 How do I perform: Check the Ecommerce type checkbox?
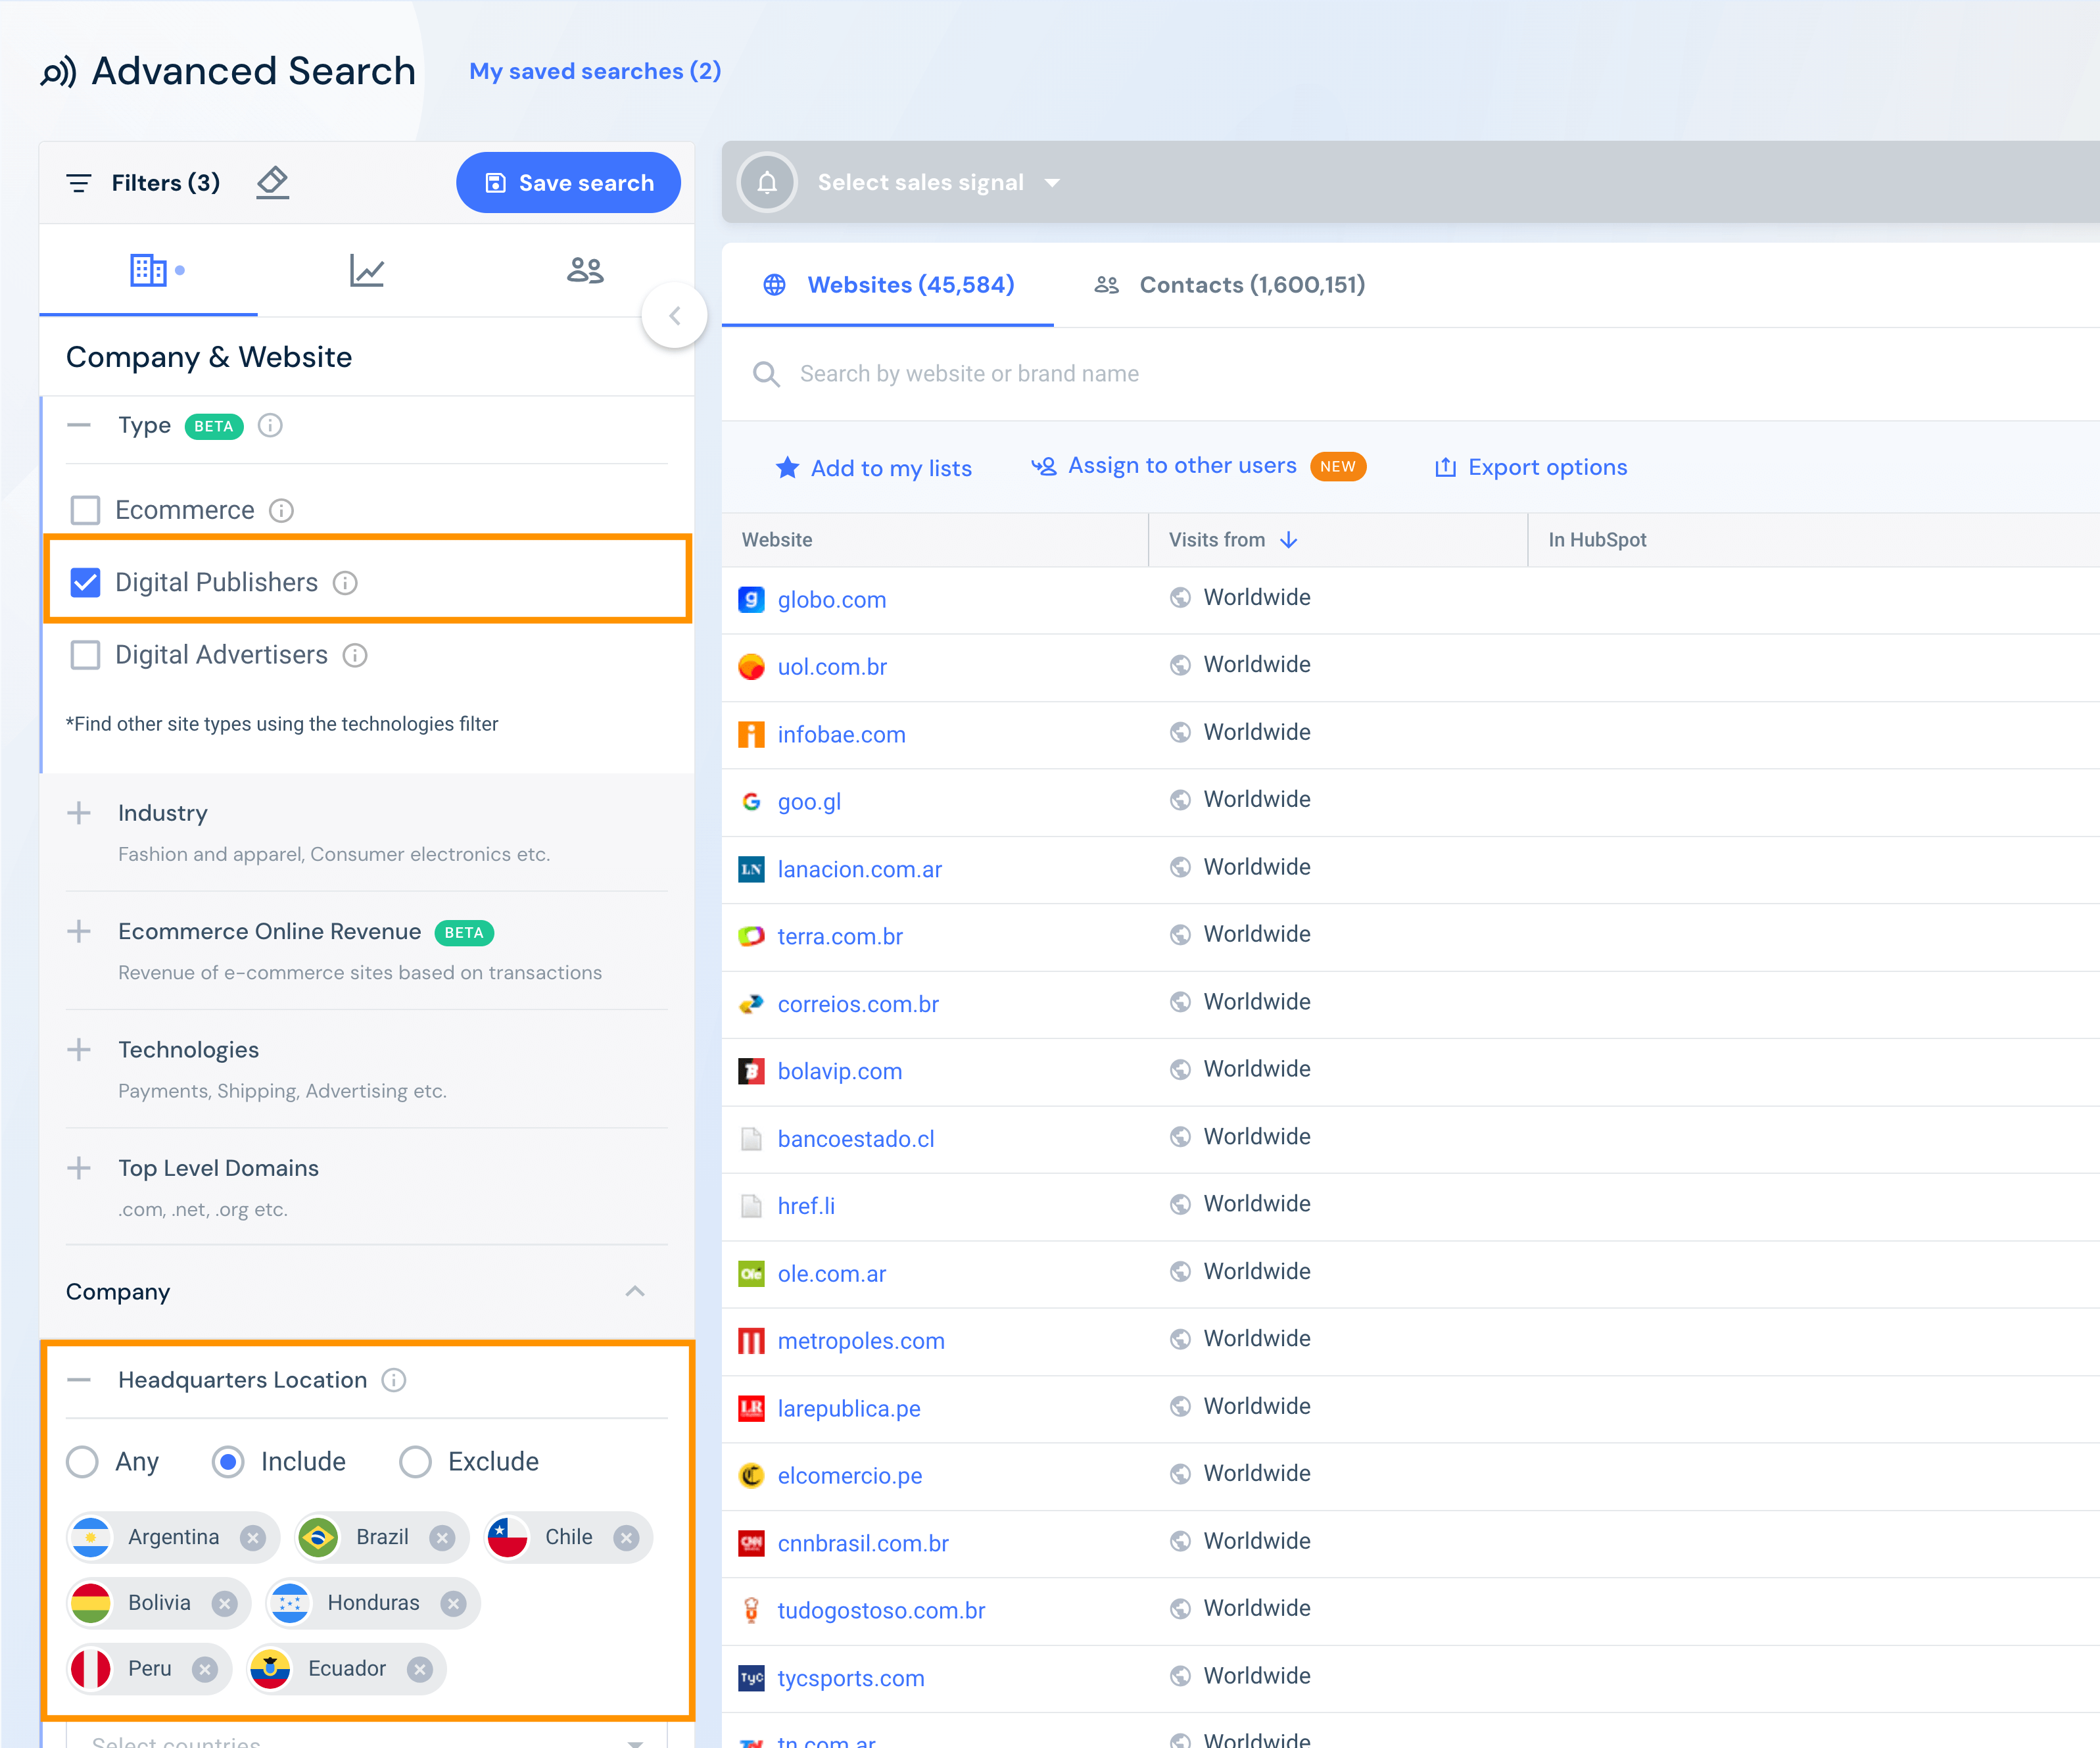point(86,510)
